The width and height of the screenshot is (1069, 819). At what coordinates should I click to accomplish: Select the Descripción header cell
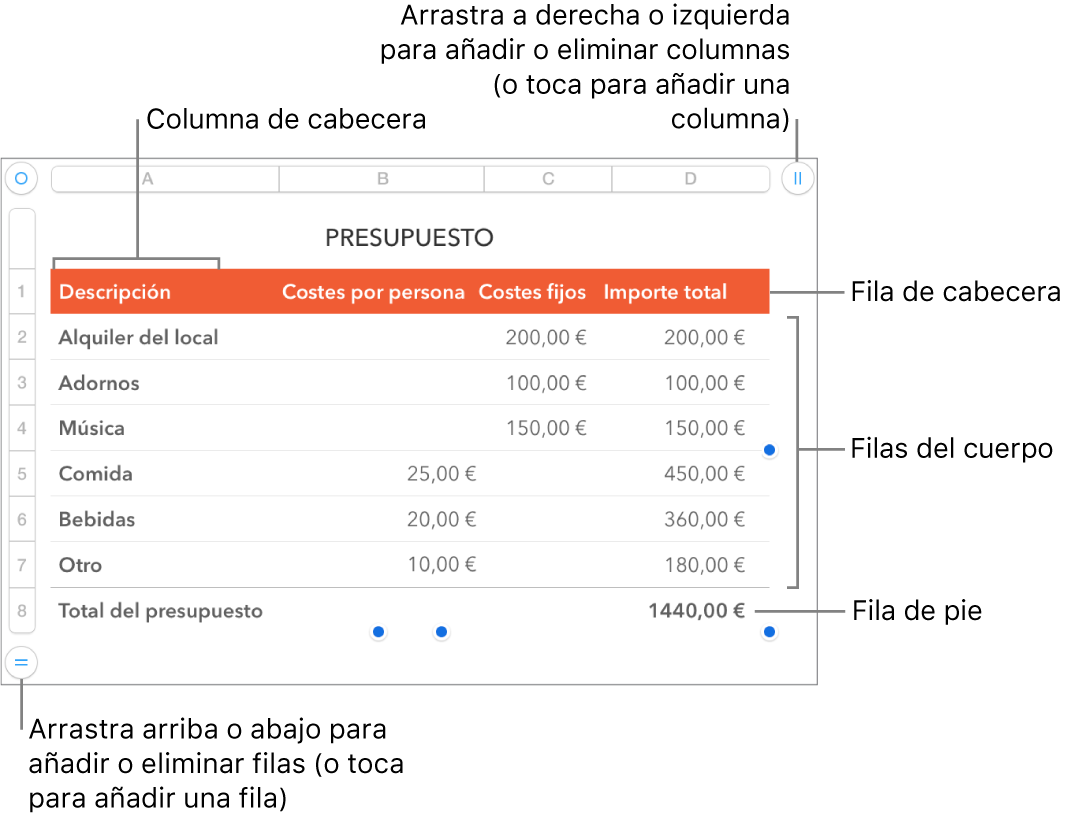pyautogui.click(x=115, y=291)
